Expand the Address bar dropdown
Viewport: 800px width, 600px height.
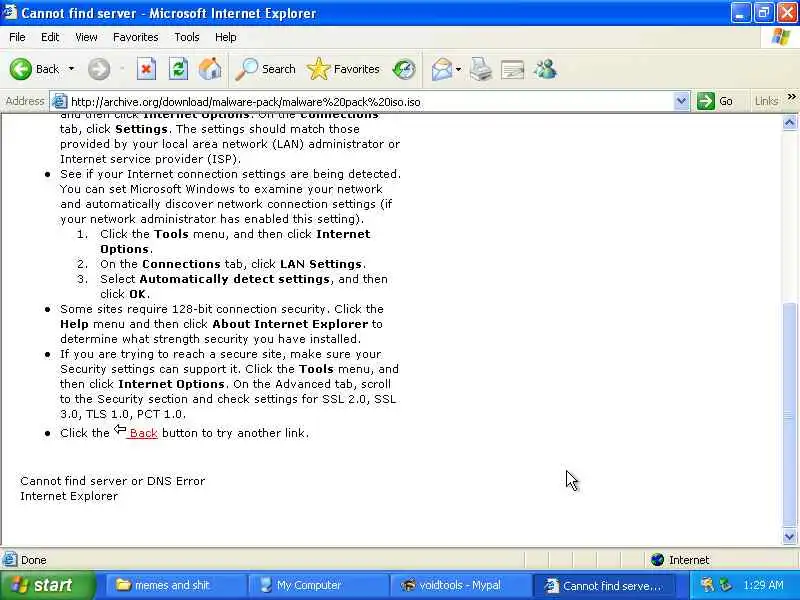pyautogui.click(x=681, y=102)
